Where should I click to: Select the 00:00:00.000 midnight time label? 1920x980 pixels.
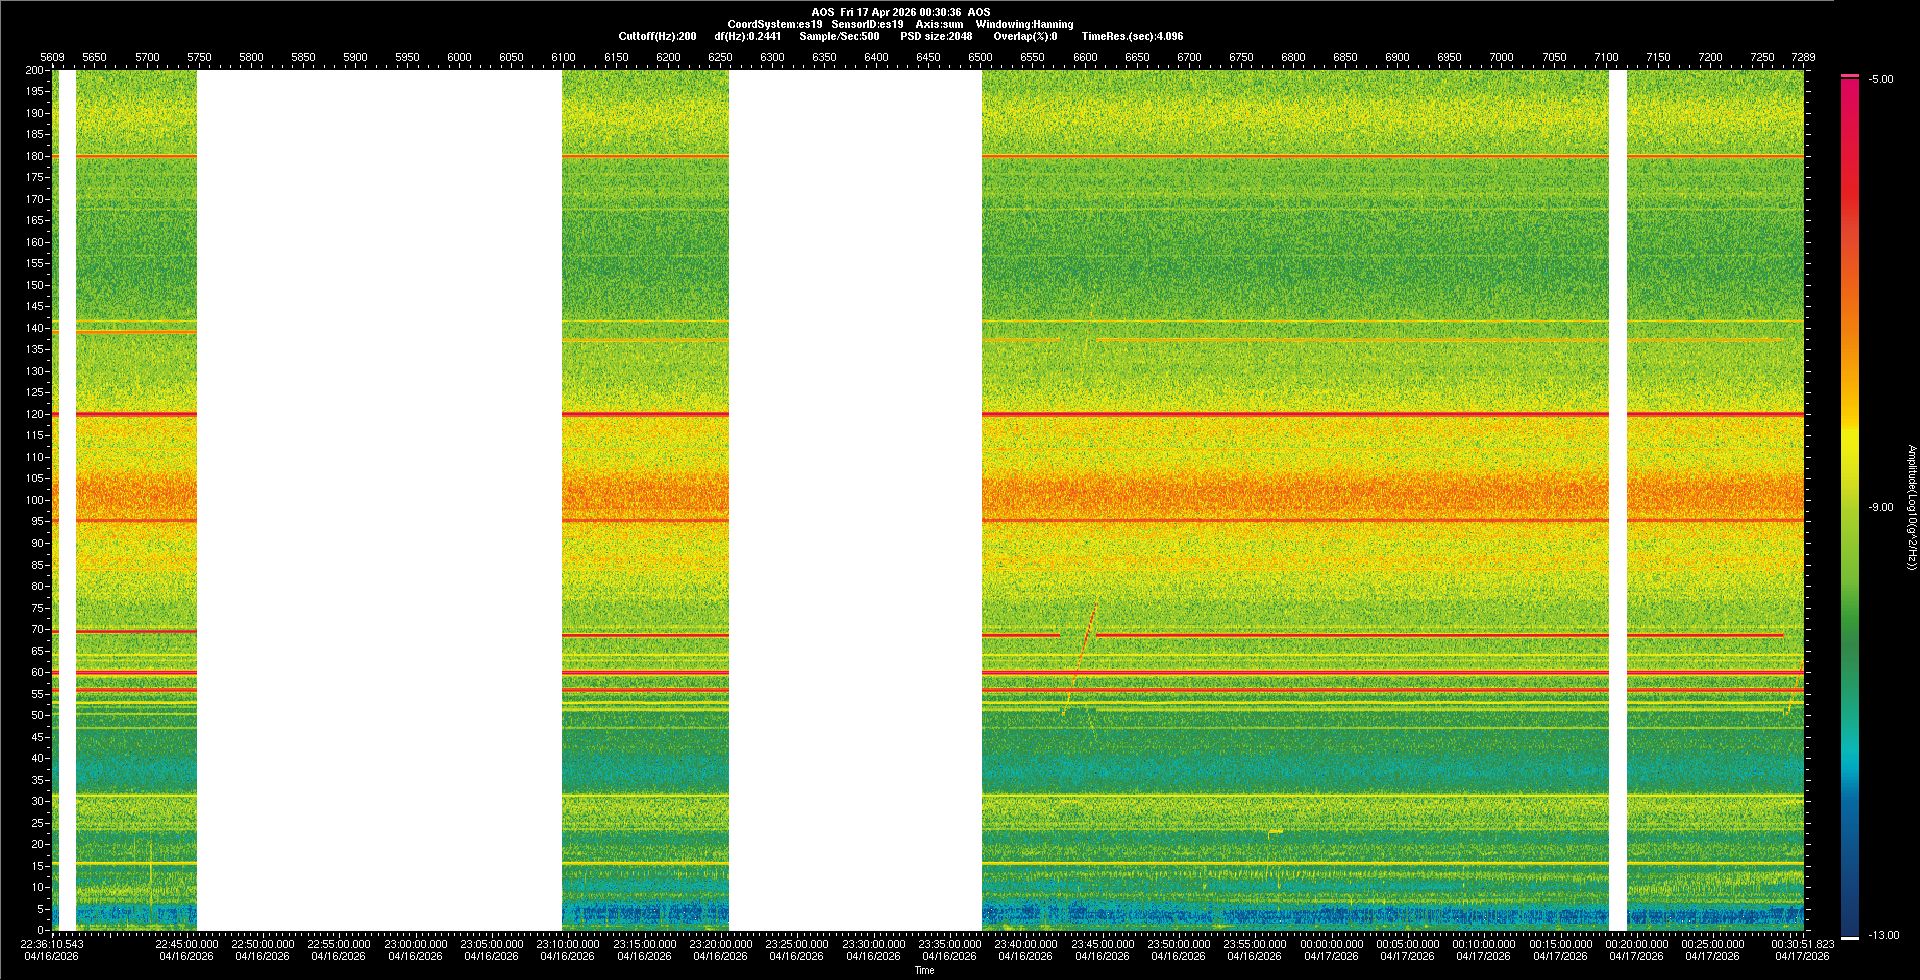(1331, 944)
